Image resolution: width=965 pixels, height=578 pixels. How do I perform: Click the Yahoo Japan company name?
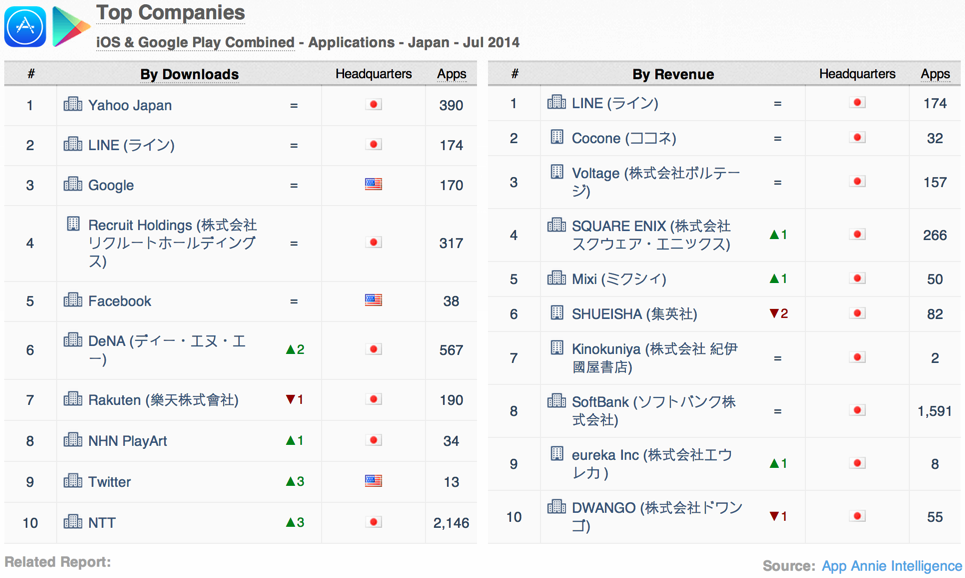(130, 105)
